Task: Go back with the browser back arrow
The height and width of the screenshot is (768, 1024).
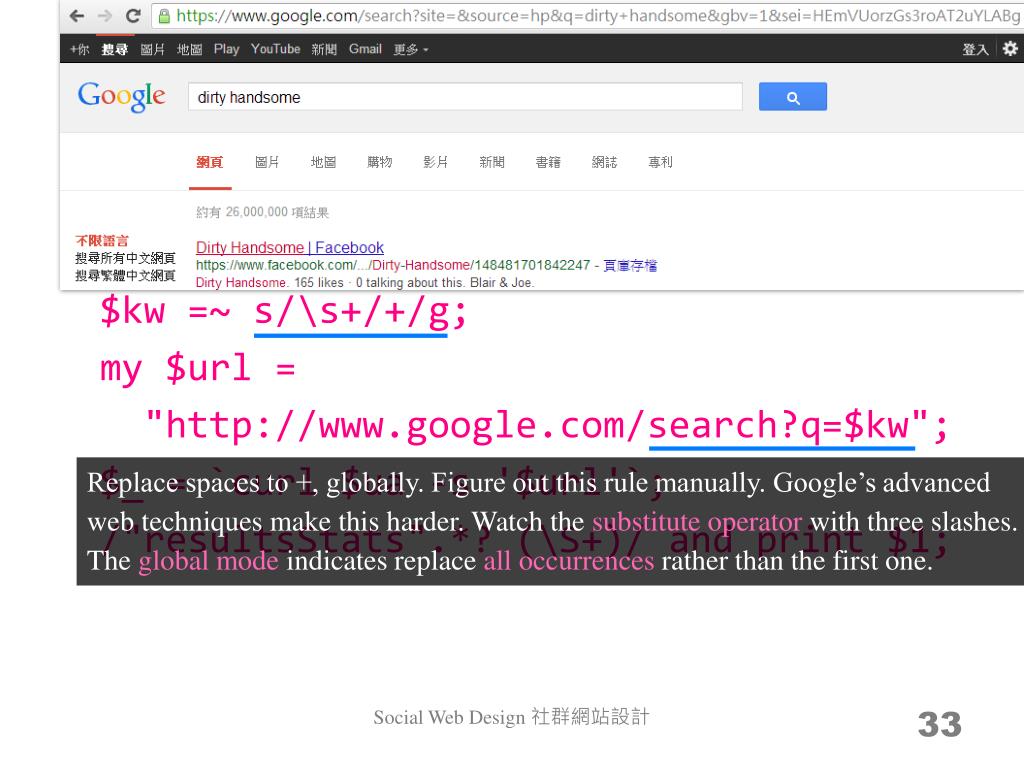Action: click(77, 16)
